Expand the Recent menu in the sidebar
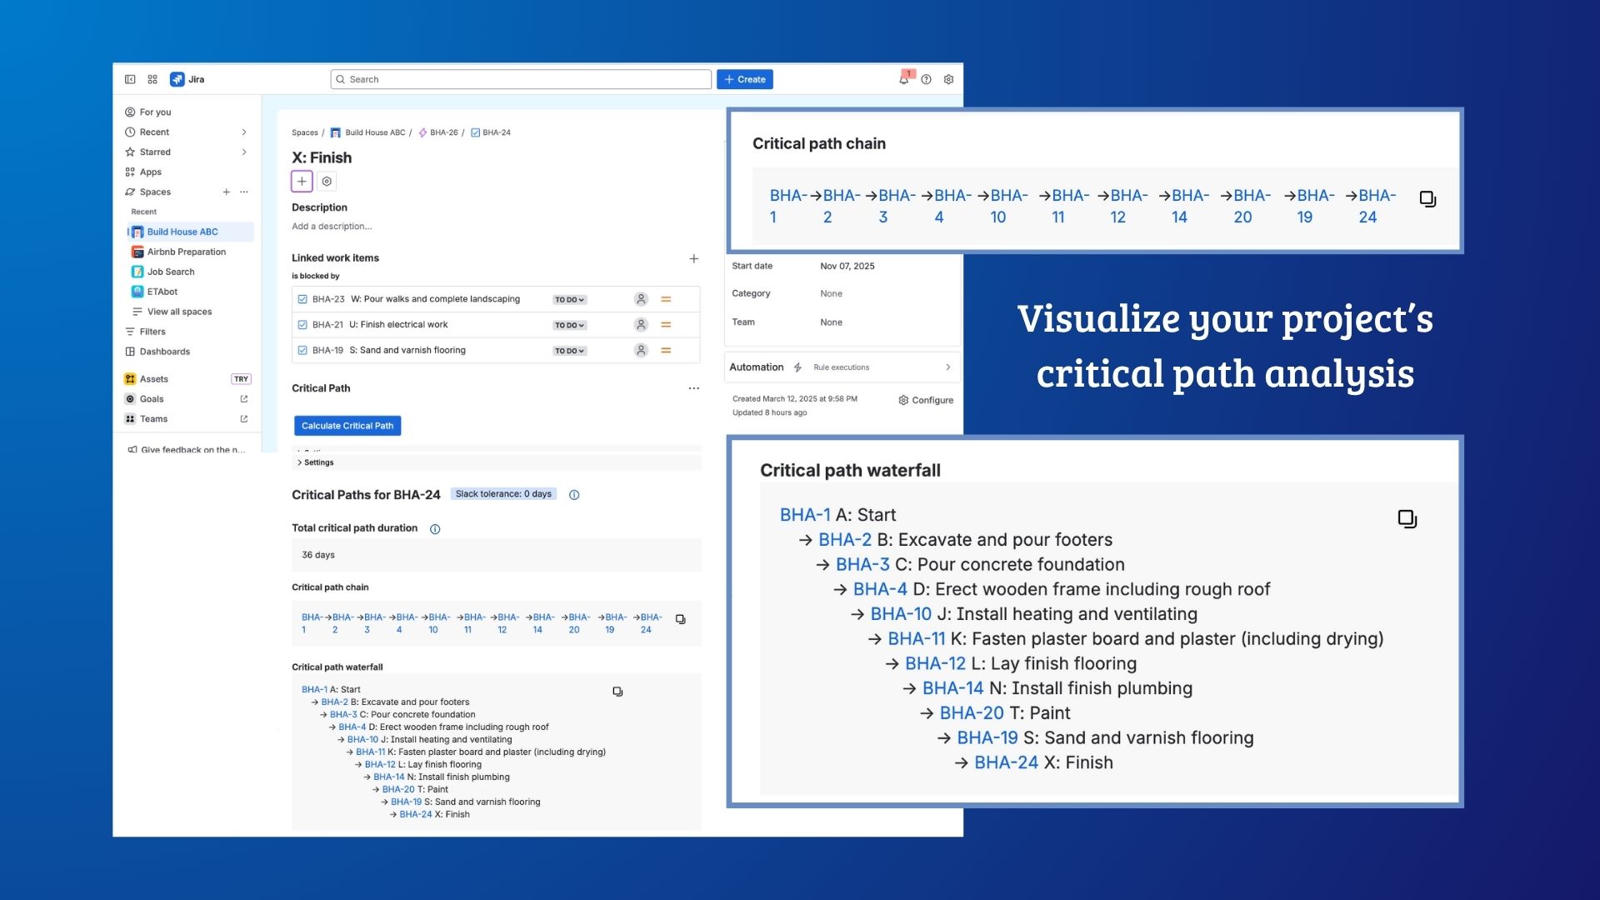The width and height of the screenshot is (1600, 900). click(x=245, y=131)
